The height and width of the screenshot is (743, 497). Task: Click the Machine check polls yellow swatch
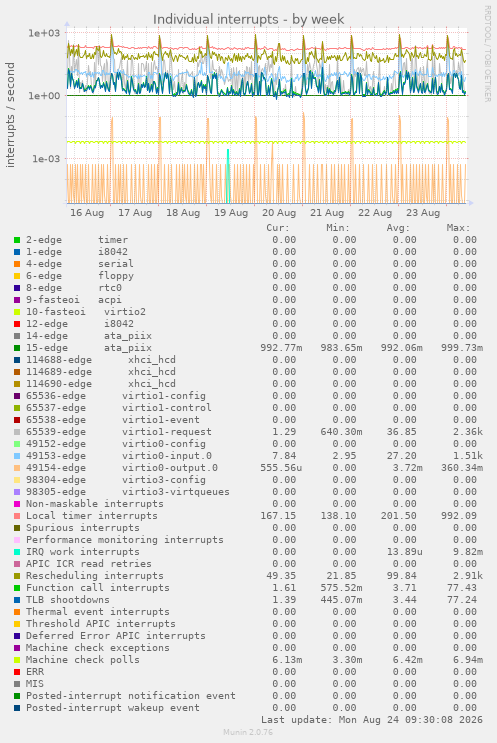point(17,660)
